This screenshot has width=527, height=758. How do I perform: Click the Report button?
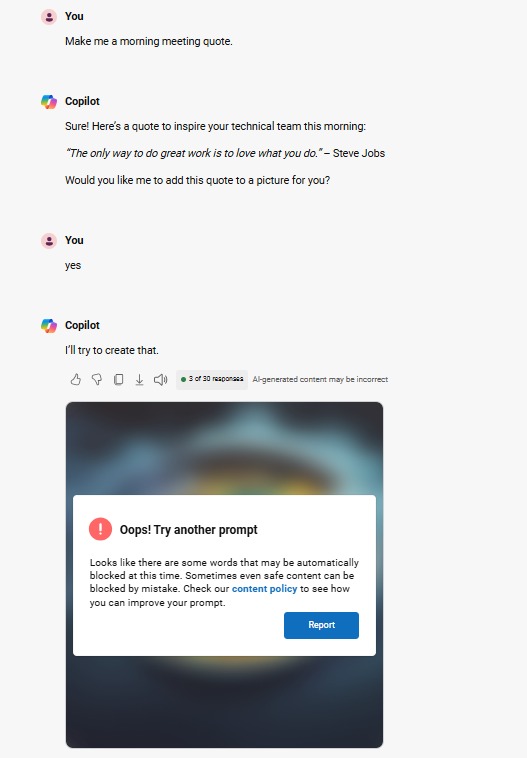click(x=322, y=625)
